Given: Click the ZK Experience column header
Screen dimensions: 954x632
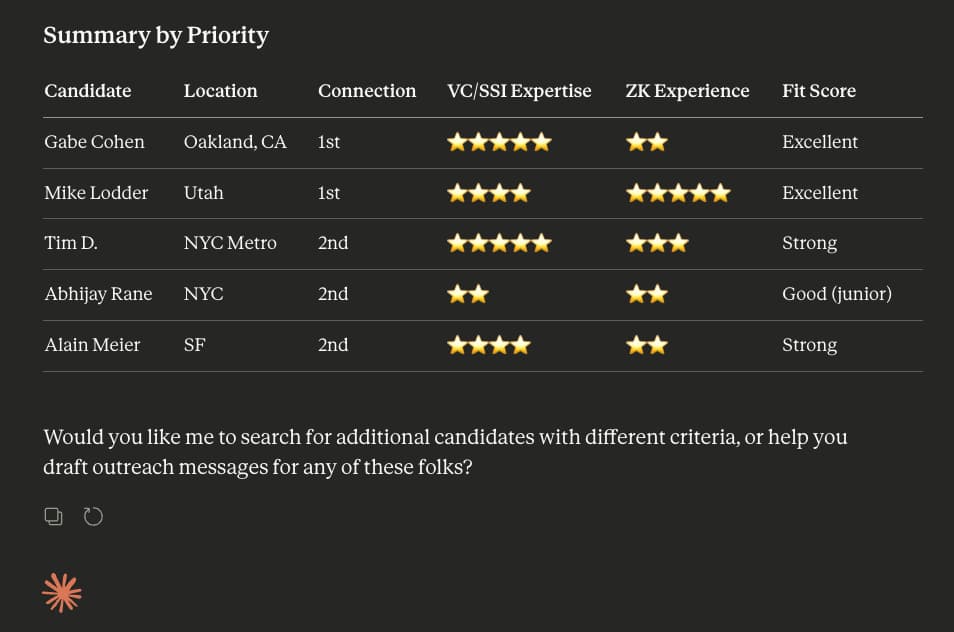Looking at the screenshot, I should pos(687,91).
